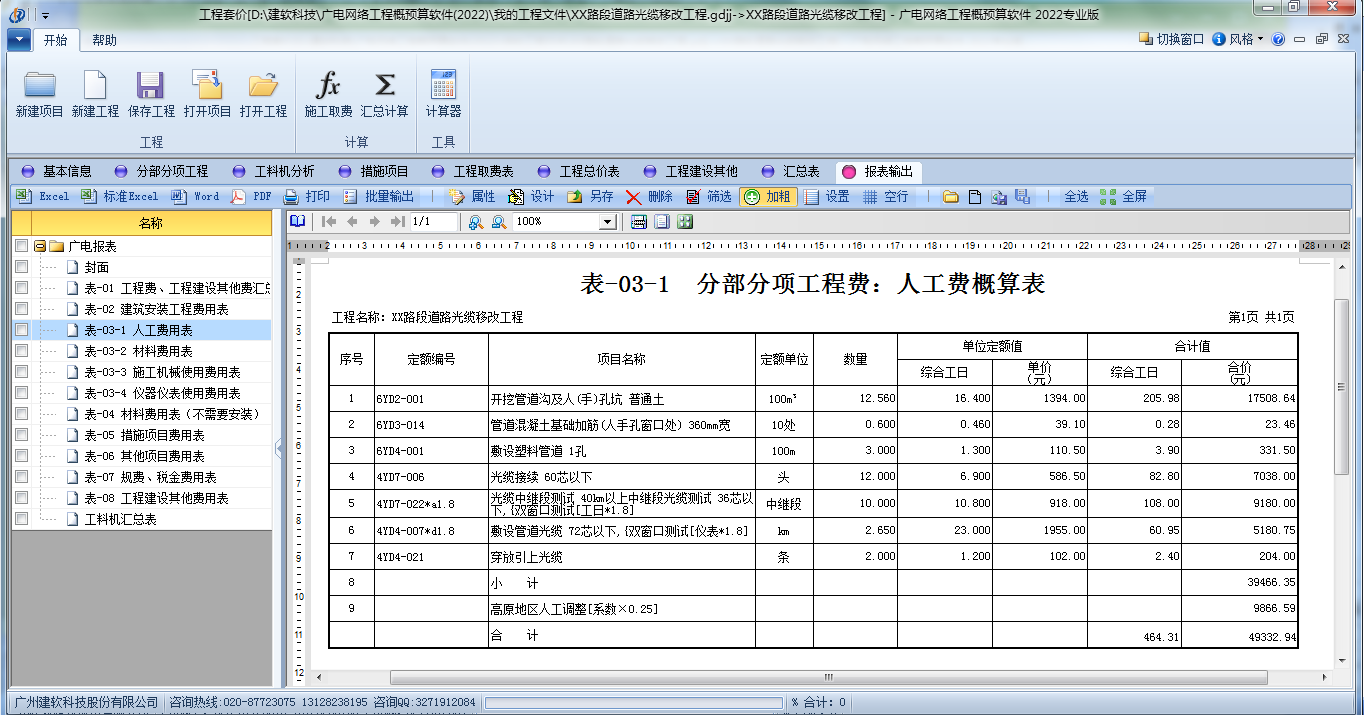
Task: Check the 表-02 建筑安装工程费用表 checkbox
Action: [21, 309]
